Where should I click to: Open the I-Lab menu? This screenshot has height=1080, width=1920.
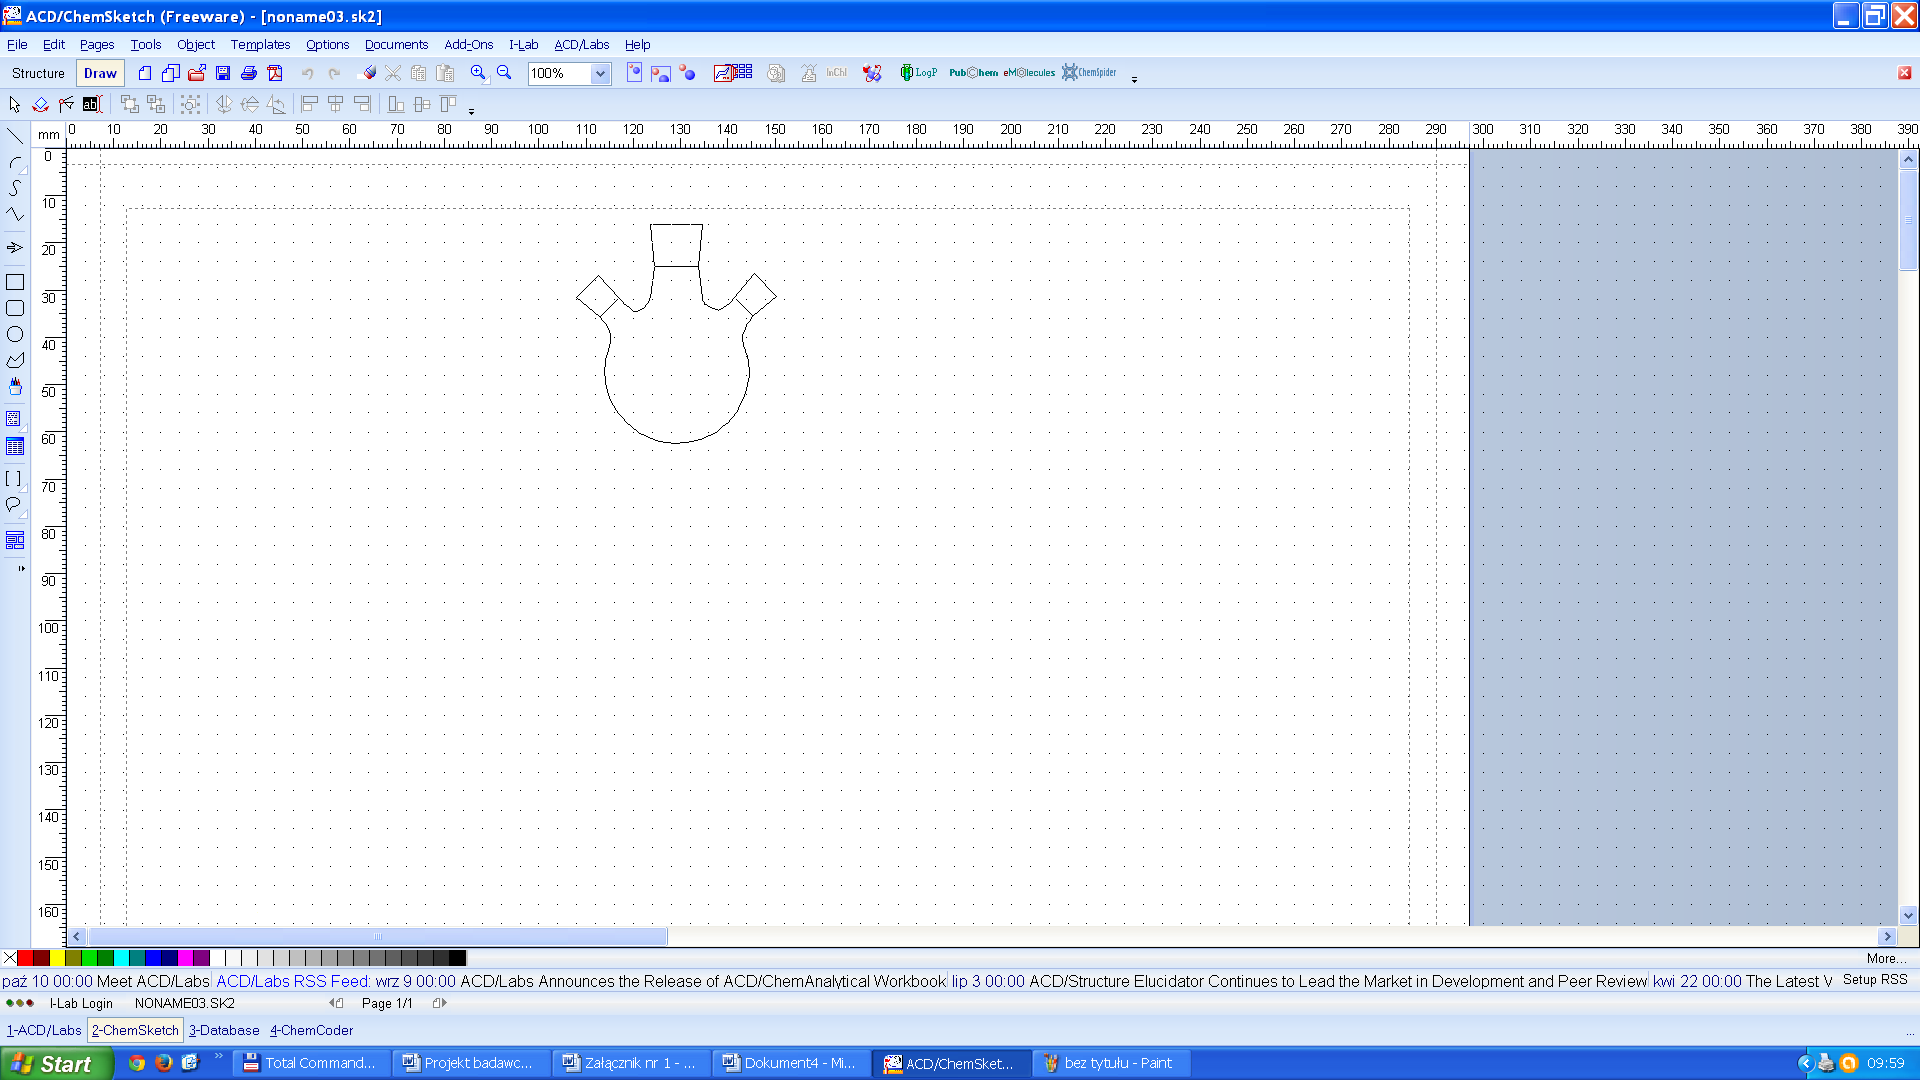[524, 45]
